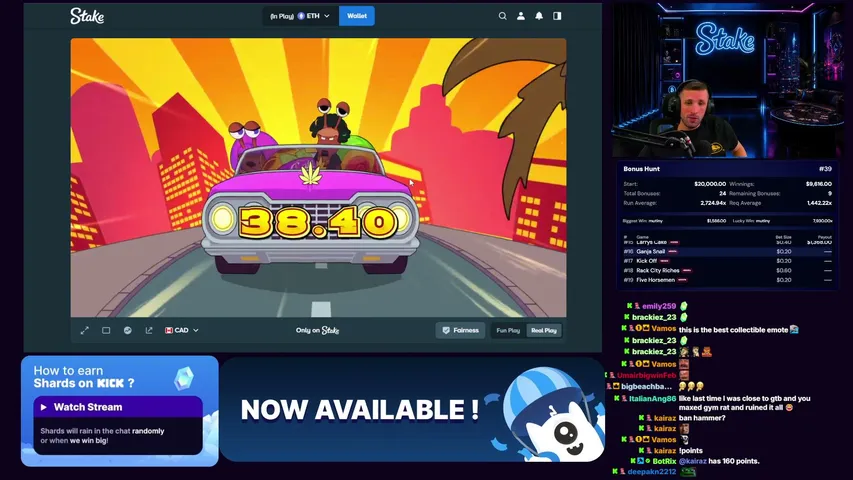
Task: Switch to Real Play mode
Action: (544, 330)
